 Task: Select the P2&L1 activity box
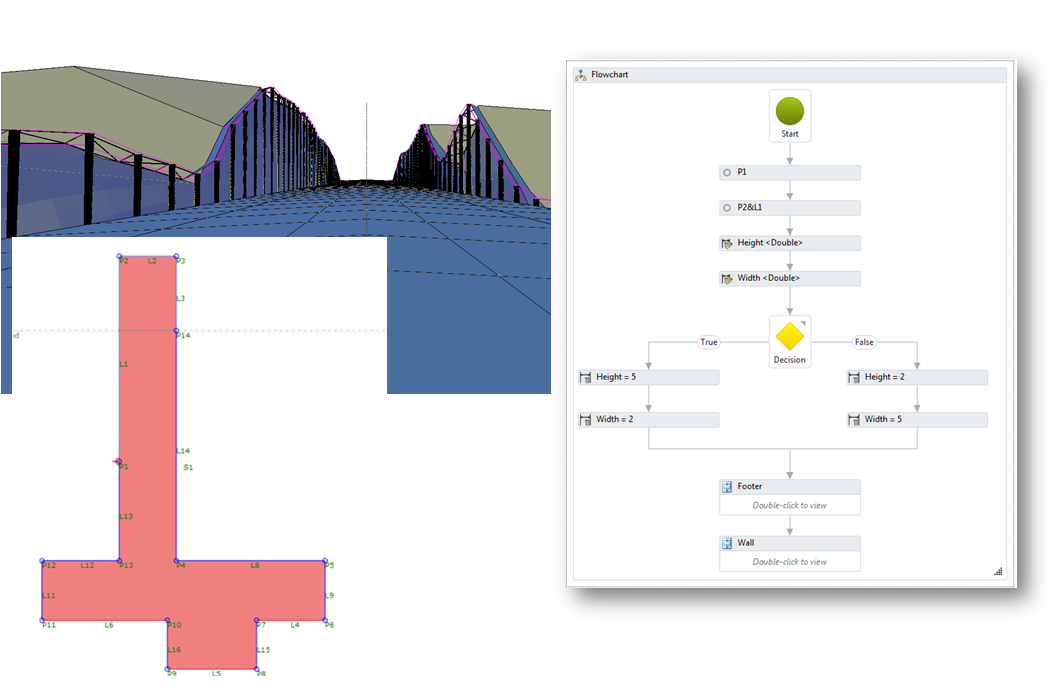pyautogui.click(x=790, y=208)
